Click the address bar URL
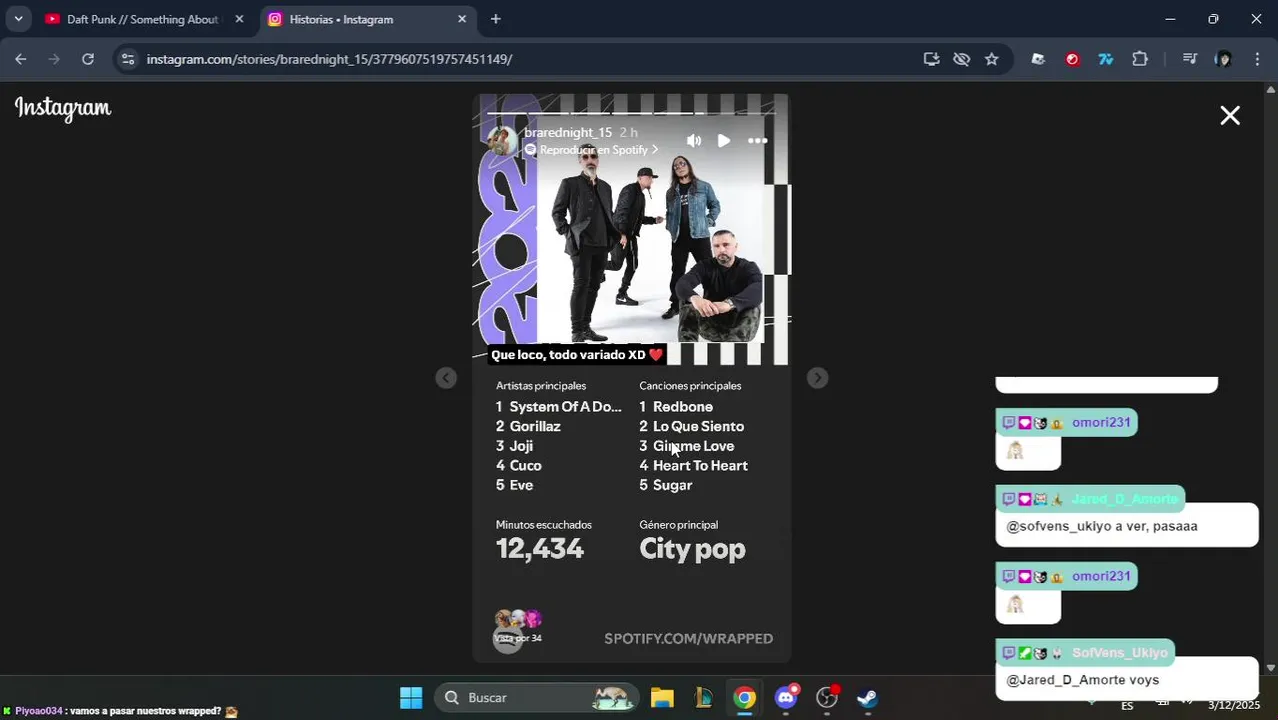 coord(329,59)
